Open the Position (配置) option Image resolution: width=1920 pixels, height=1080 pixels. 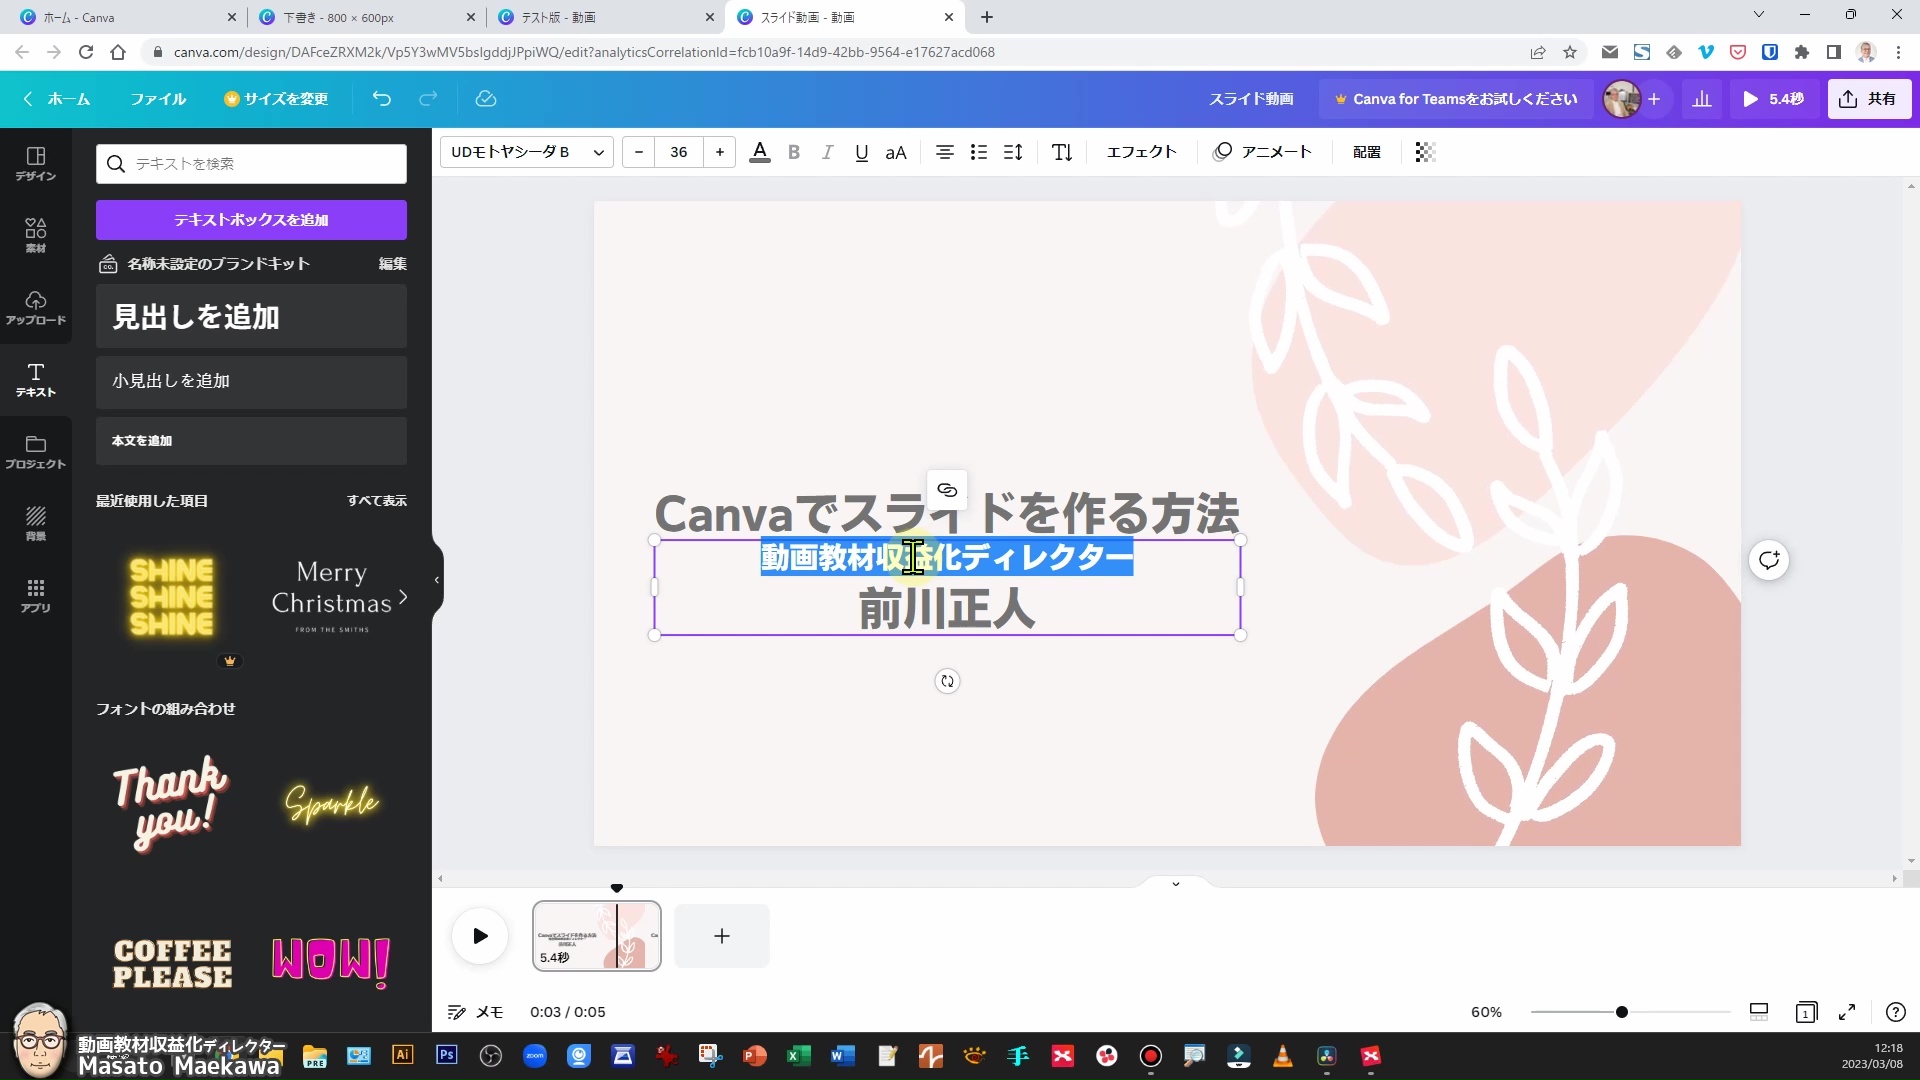coord(1367,152)
